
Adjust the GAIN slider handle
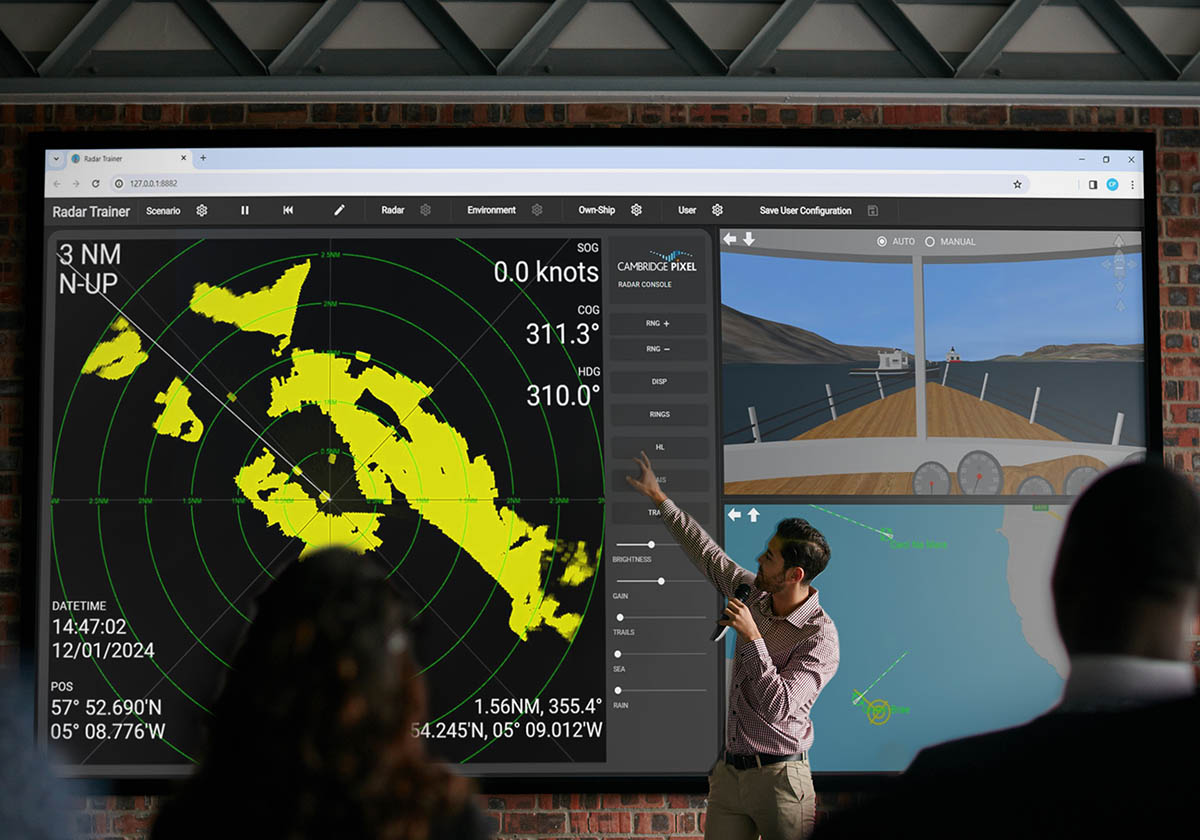tap(661, 581)
